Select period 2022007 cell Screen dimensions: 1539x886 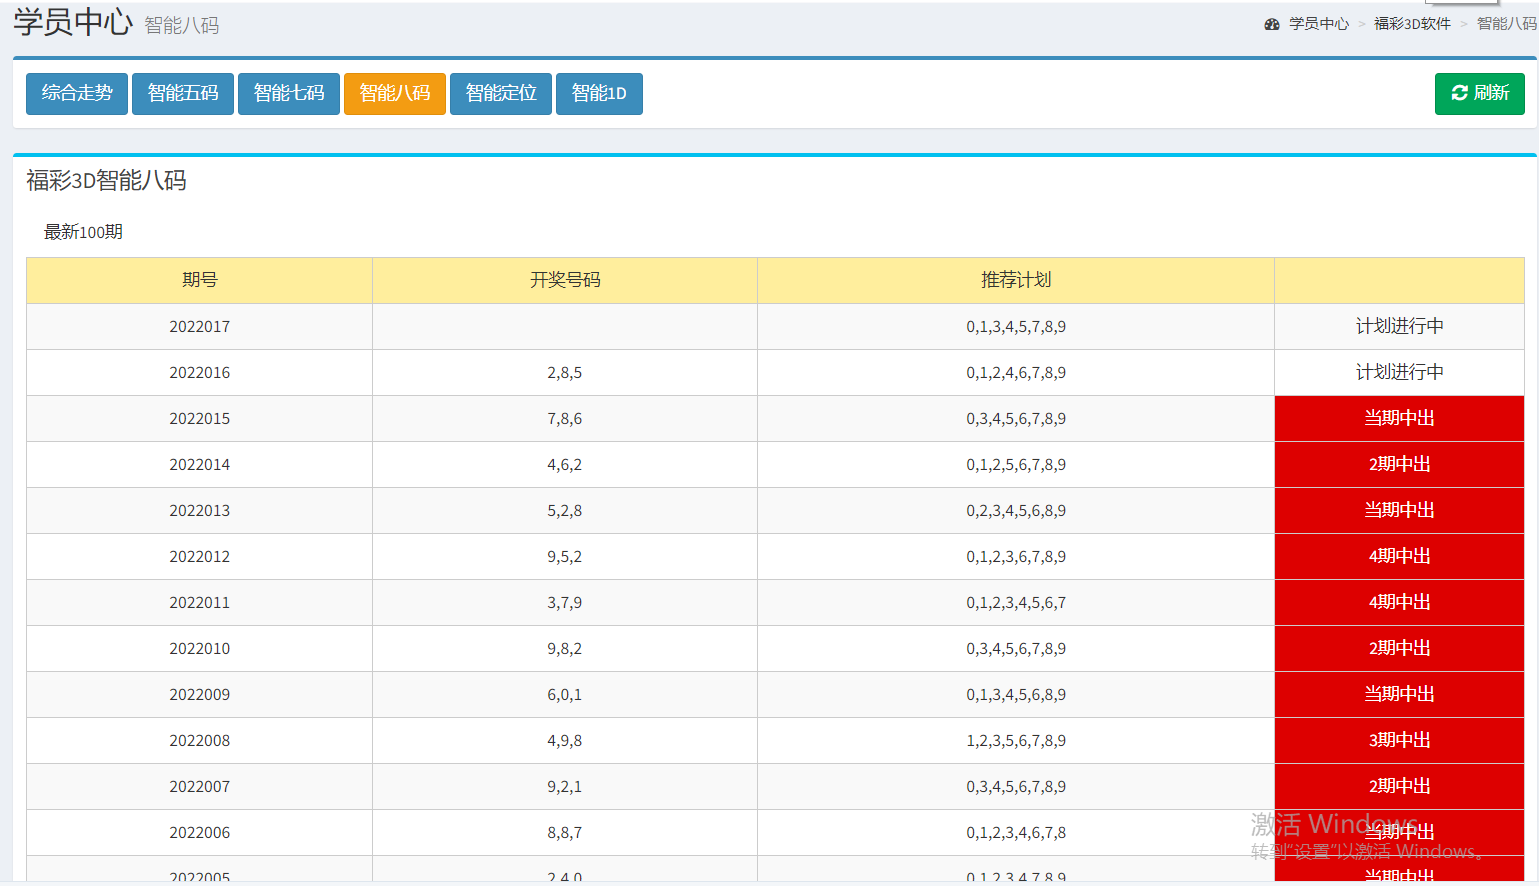coord(200,787)
